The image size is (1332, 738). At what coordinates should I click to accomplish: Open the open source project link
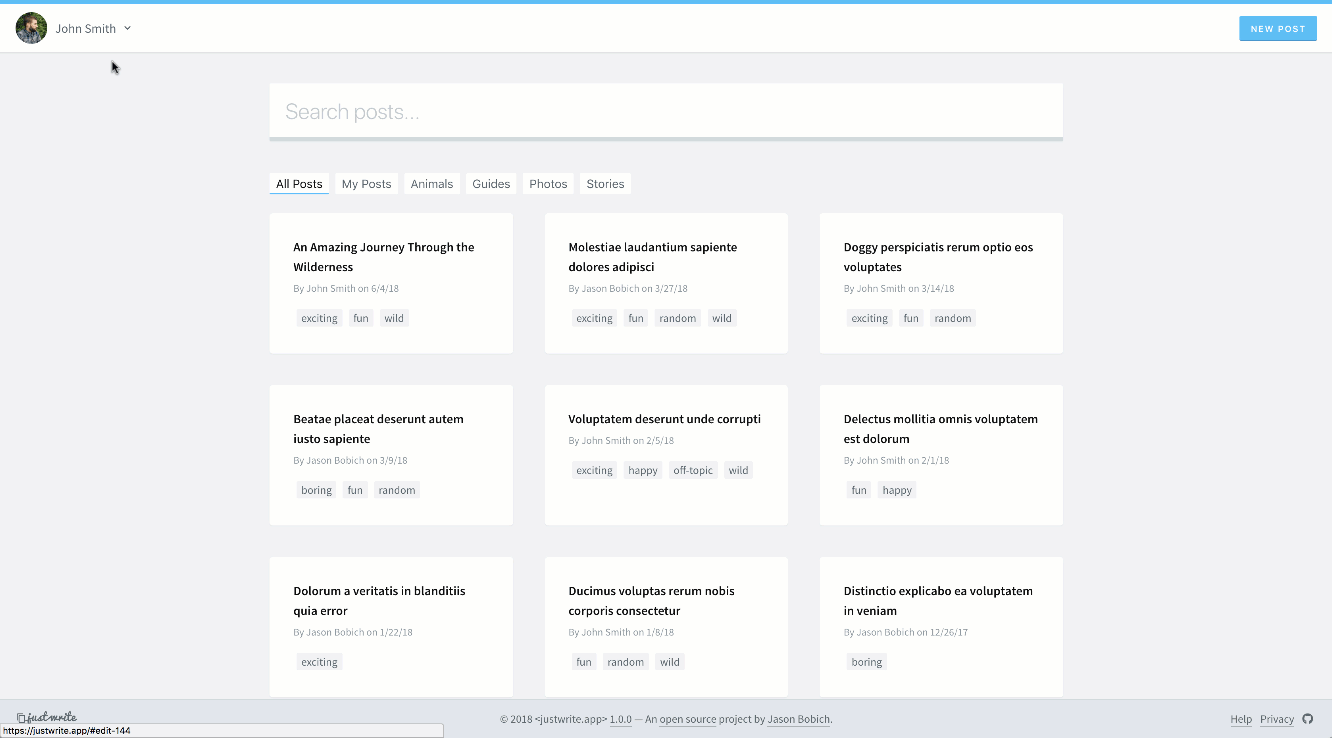coord(687,719)
